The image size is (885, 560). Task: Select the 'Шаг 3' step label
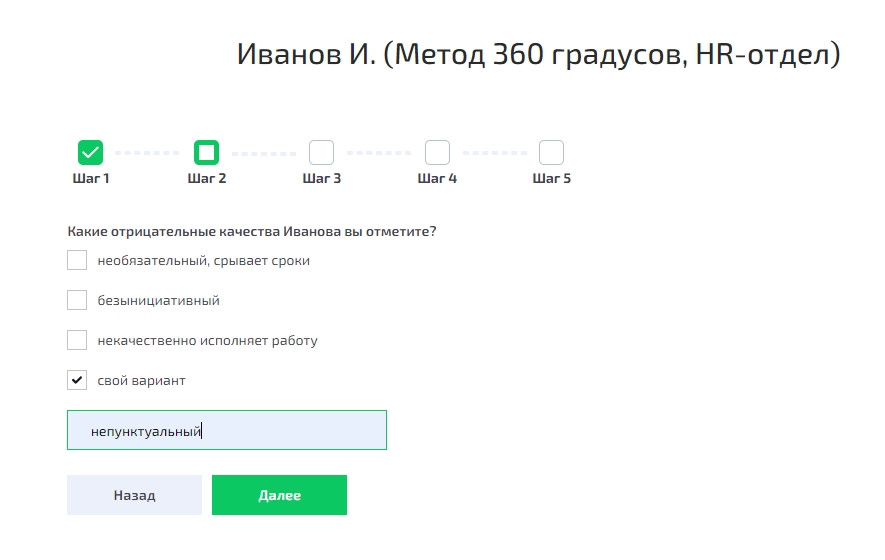point(322,179)
